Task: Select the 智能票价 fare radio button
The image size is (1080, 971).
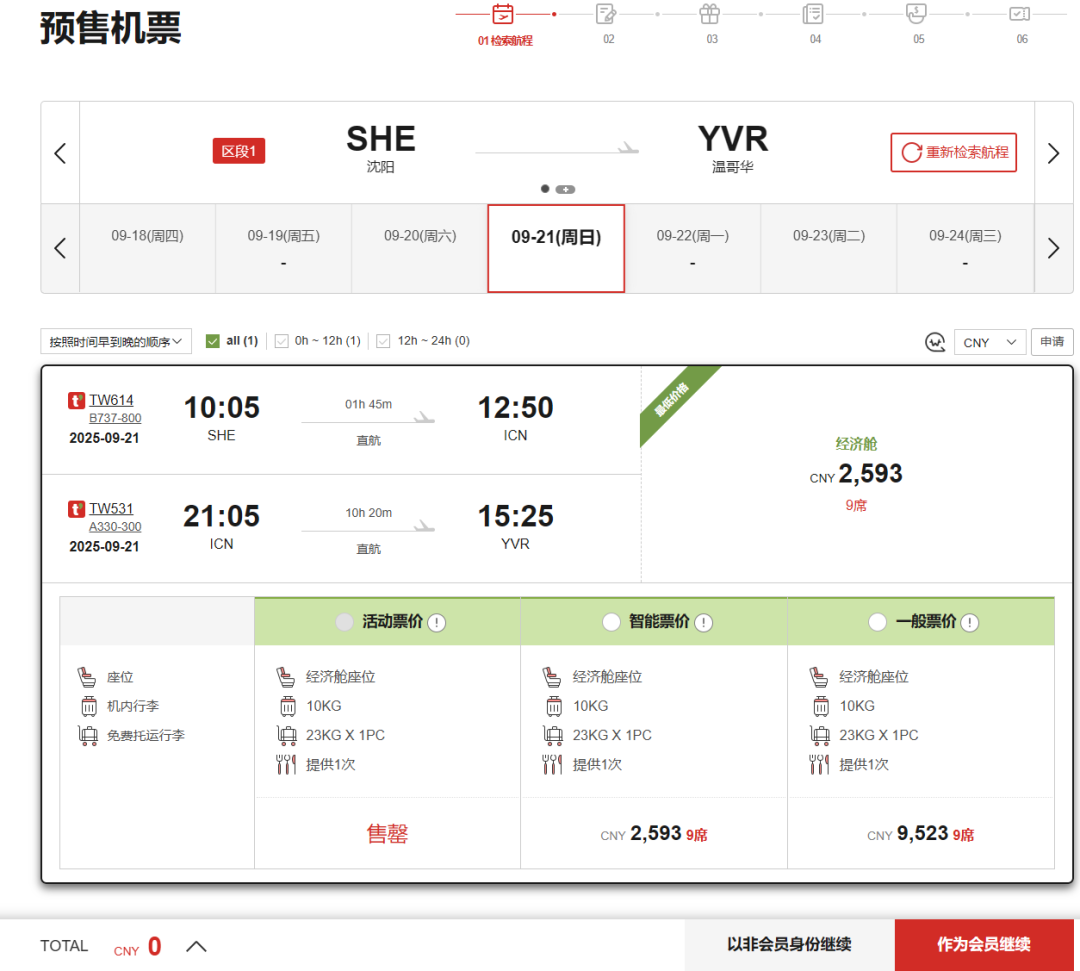Action: (611, 622)
